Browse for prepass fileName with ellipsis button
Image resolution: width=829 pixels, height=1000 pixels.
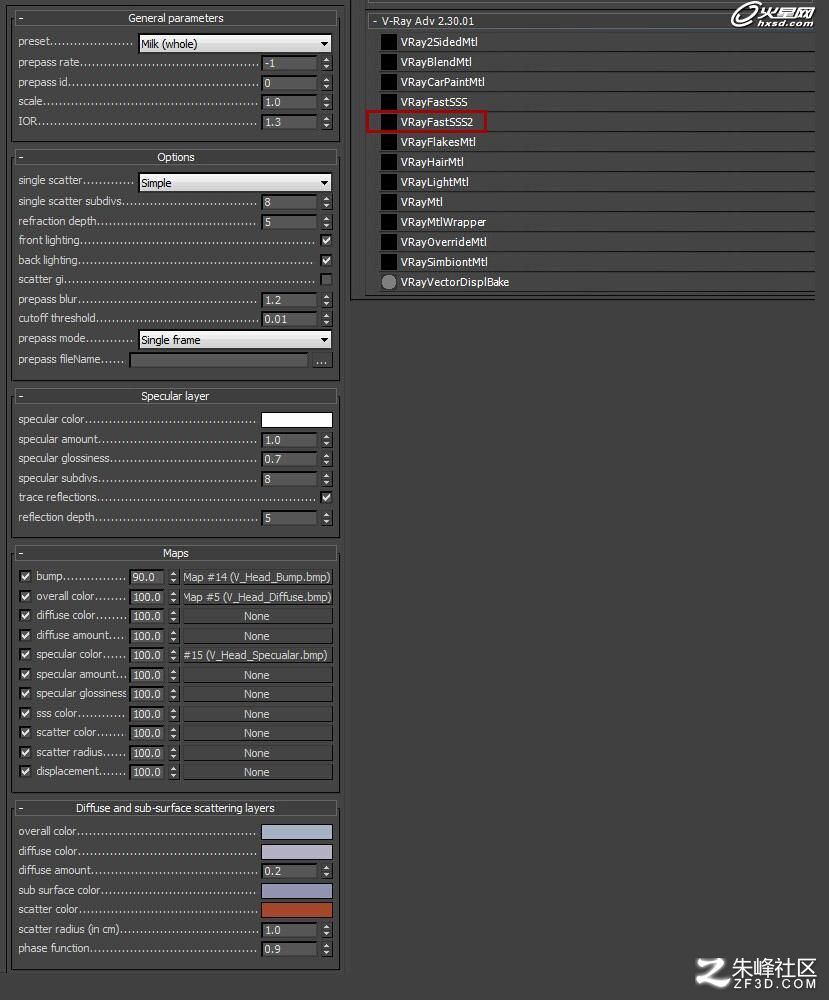(x=321, y=360)
